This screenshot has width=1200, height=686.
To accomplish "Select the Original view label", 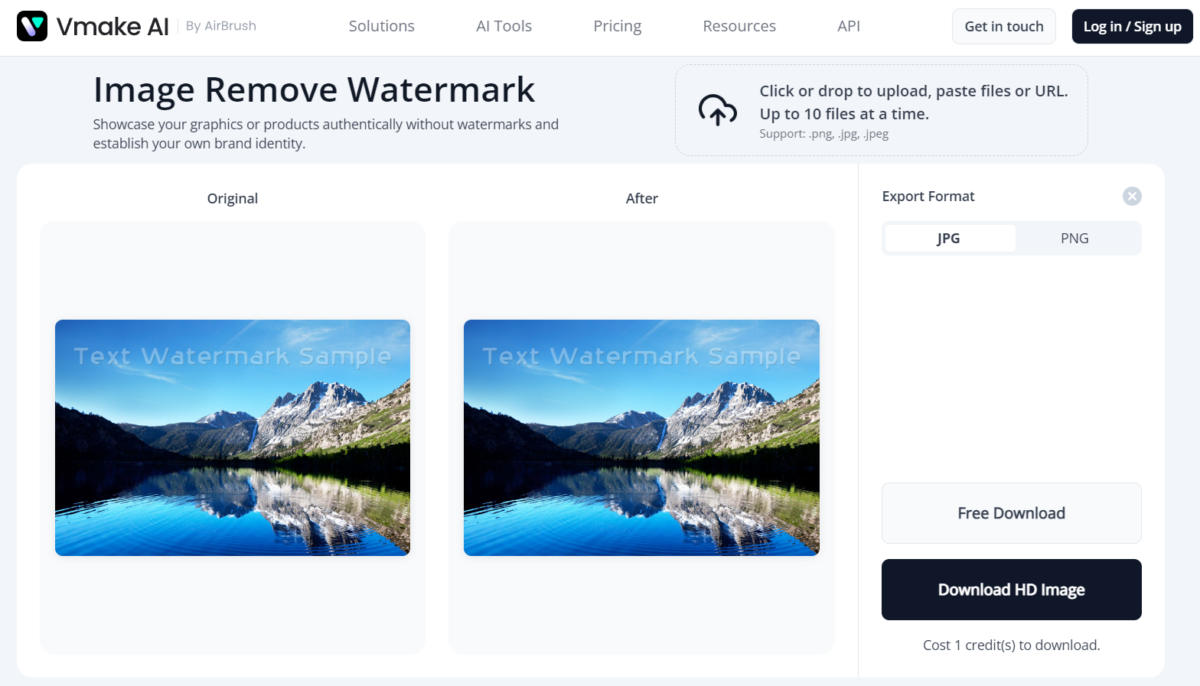I will (232, 198).
